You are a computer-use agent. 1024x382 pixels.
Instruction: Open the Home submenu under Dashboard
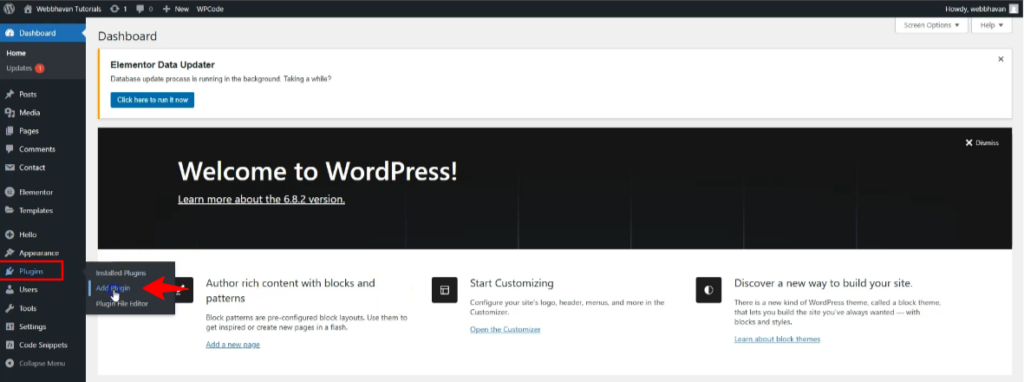click(x=16, y=53)
